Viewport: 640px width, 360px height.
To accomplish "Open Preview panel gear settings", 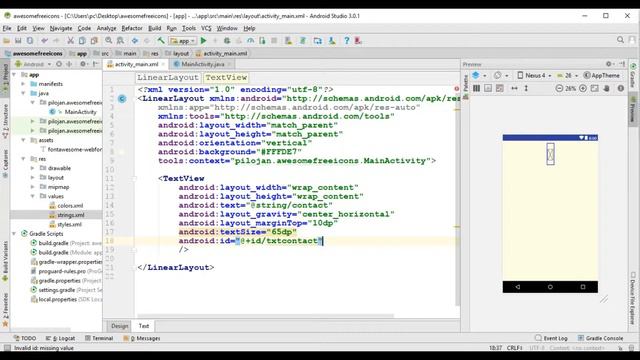I will [610, 64].
